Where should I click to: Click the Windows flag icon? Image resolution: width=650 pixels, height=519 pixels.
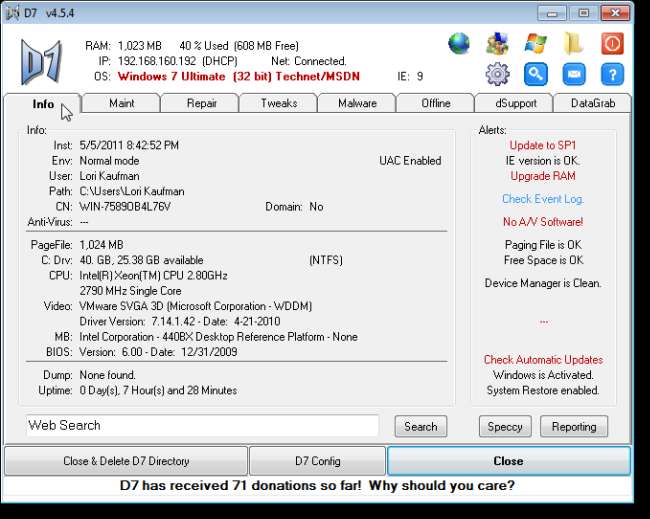click(x=535, y=44)
